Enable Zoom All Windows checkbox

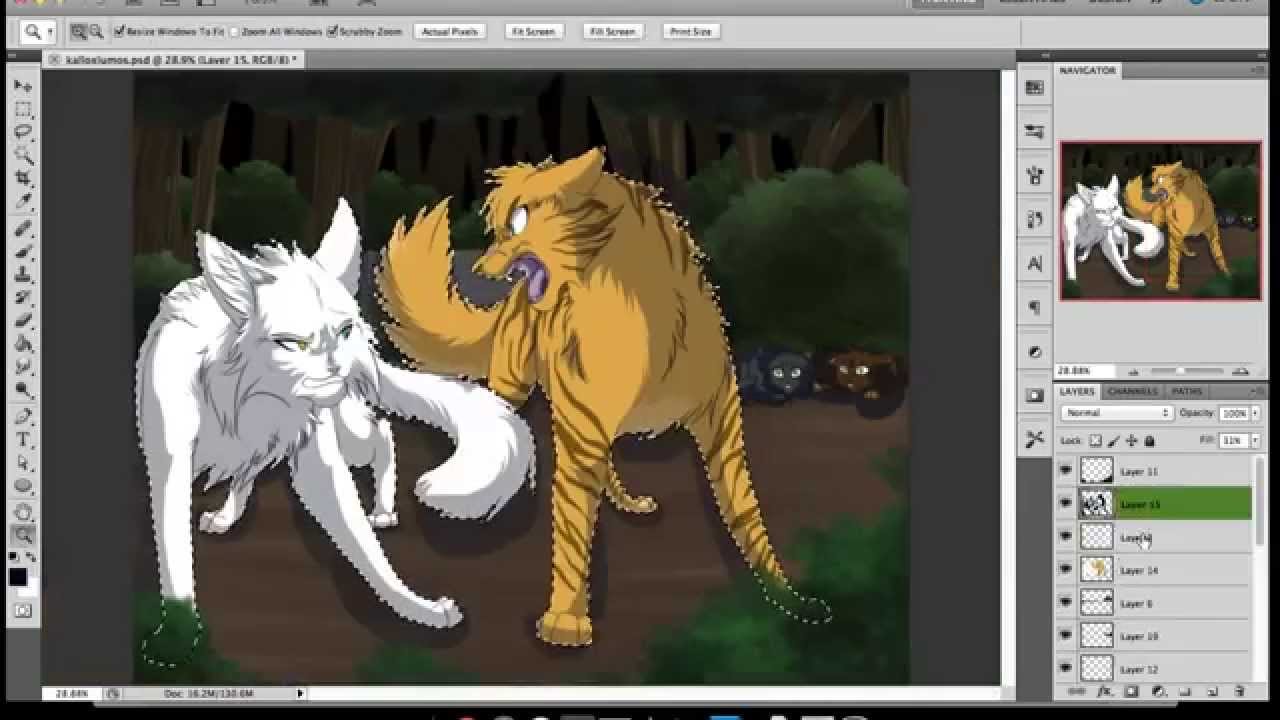235,32
